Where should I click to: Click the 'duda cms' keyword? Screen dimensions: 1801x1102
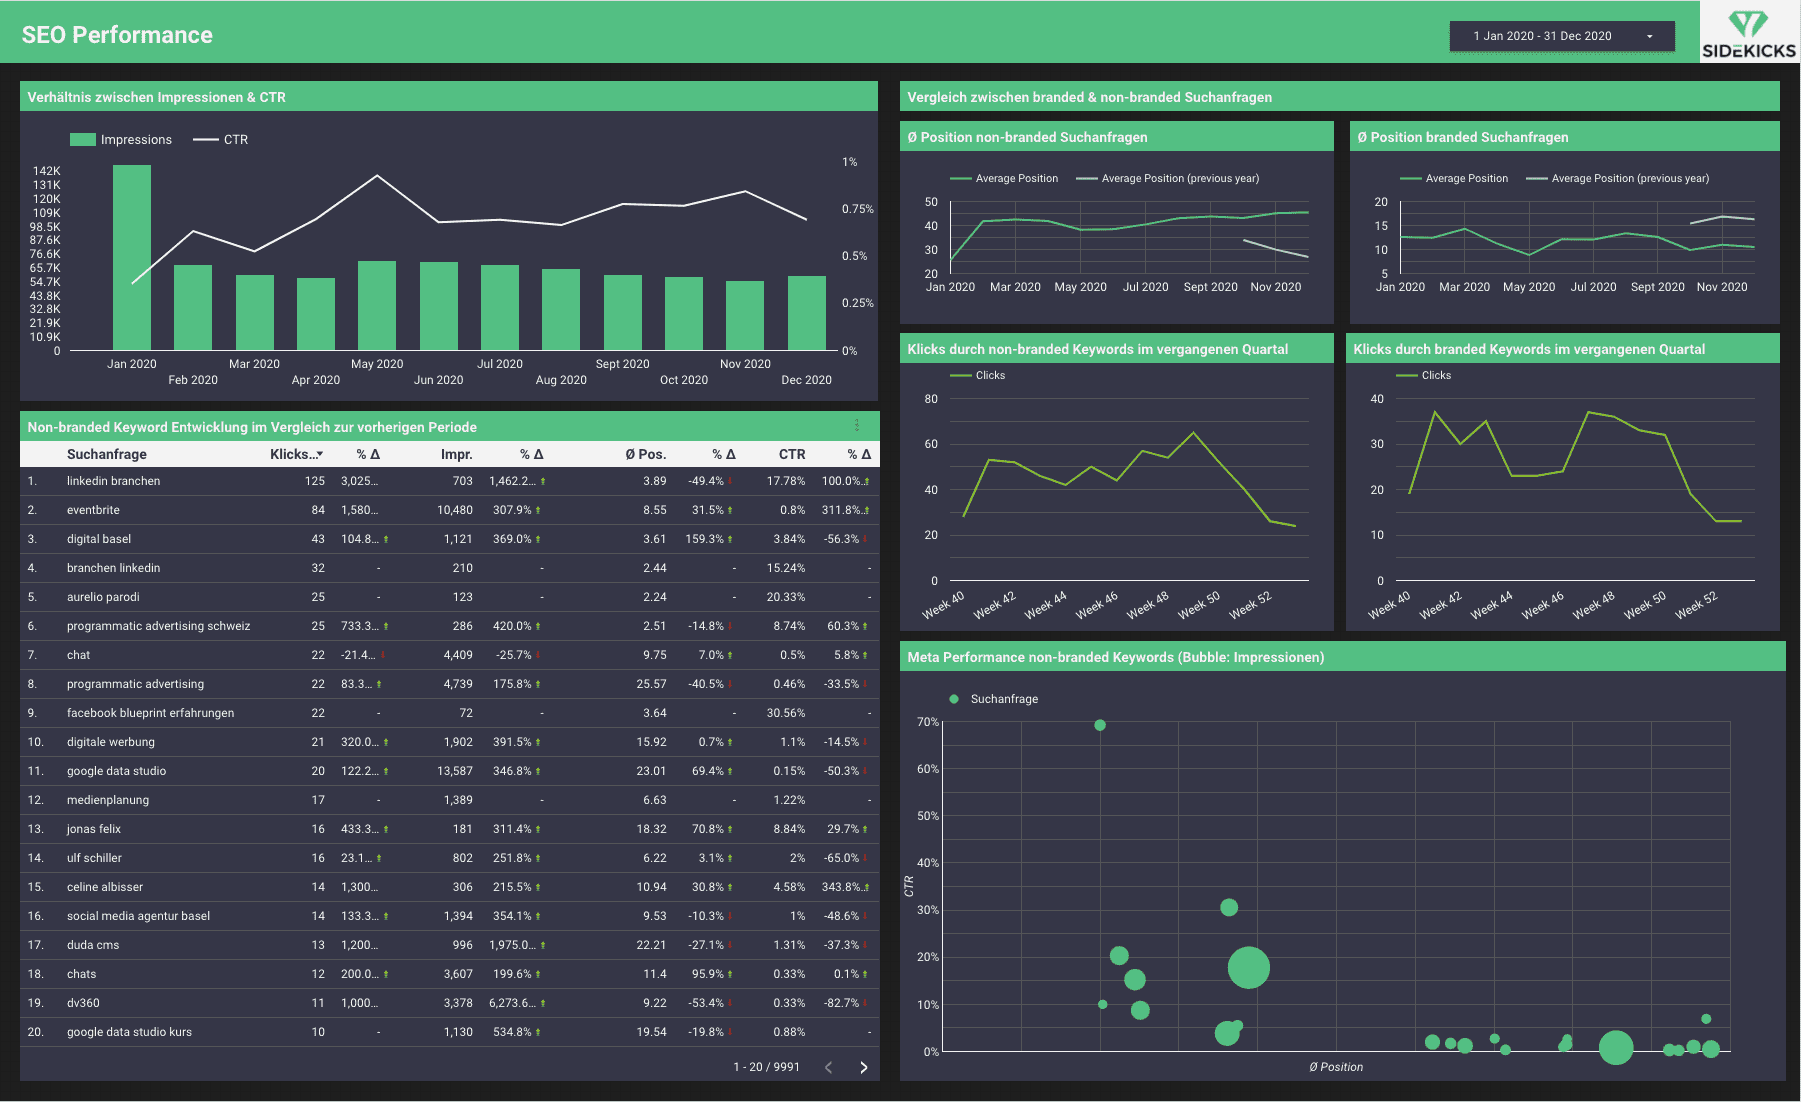pyautogui.click(x=93, y=945)
